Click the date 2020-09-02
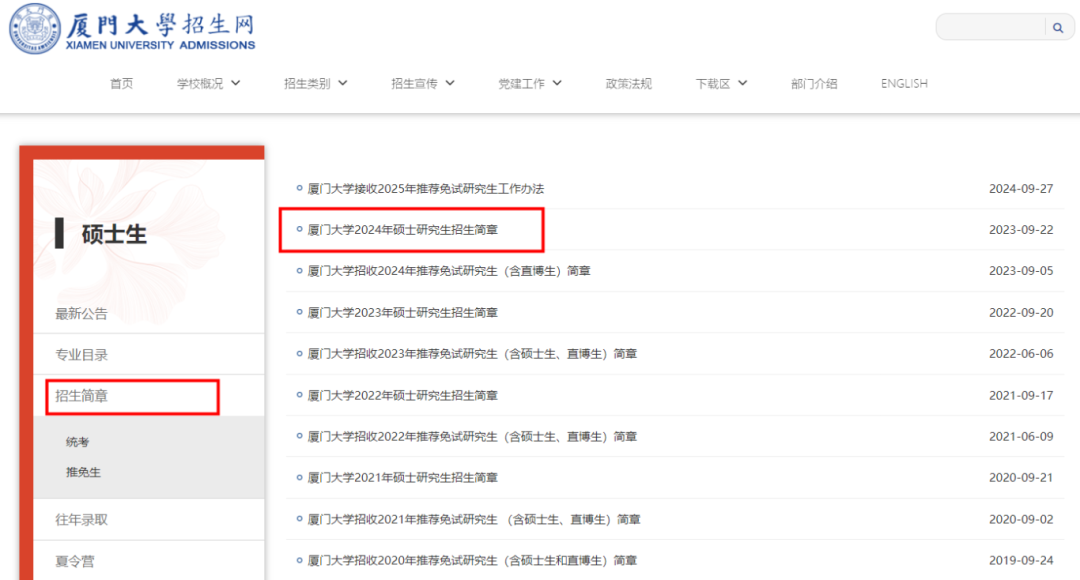This screenshot has height=580, width=1080. (1021, 519)
